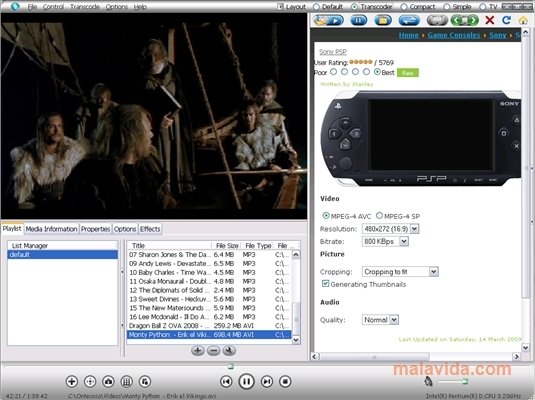Click the Game Consoles breadcrumb link
535x400 pixels.
click(x=454, y=35)
